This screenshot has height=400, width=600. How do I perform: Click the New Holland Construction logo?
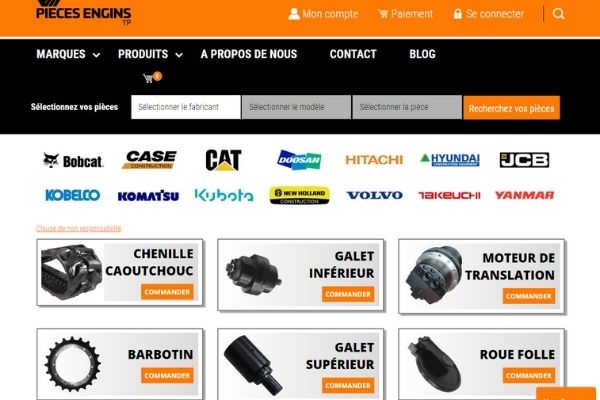pos(299,195)
